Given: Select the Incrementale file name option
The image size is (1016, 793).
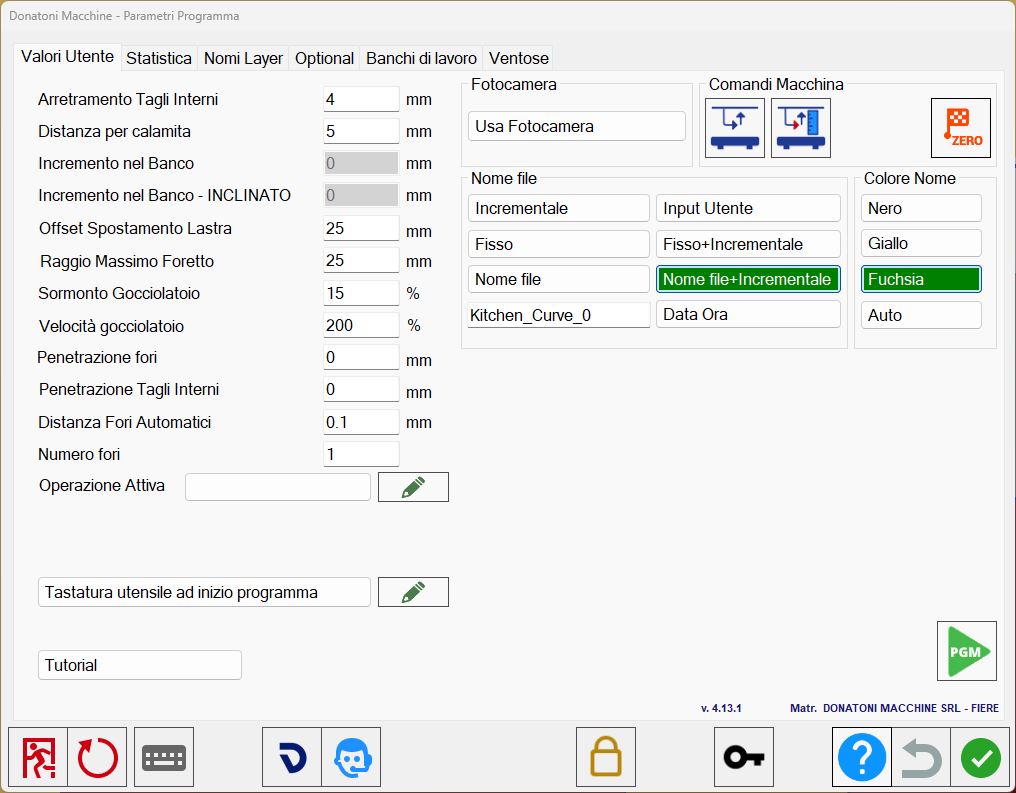Looking at the screenshot, I should point(559,208).
